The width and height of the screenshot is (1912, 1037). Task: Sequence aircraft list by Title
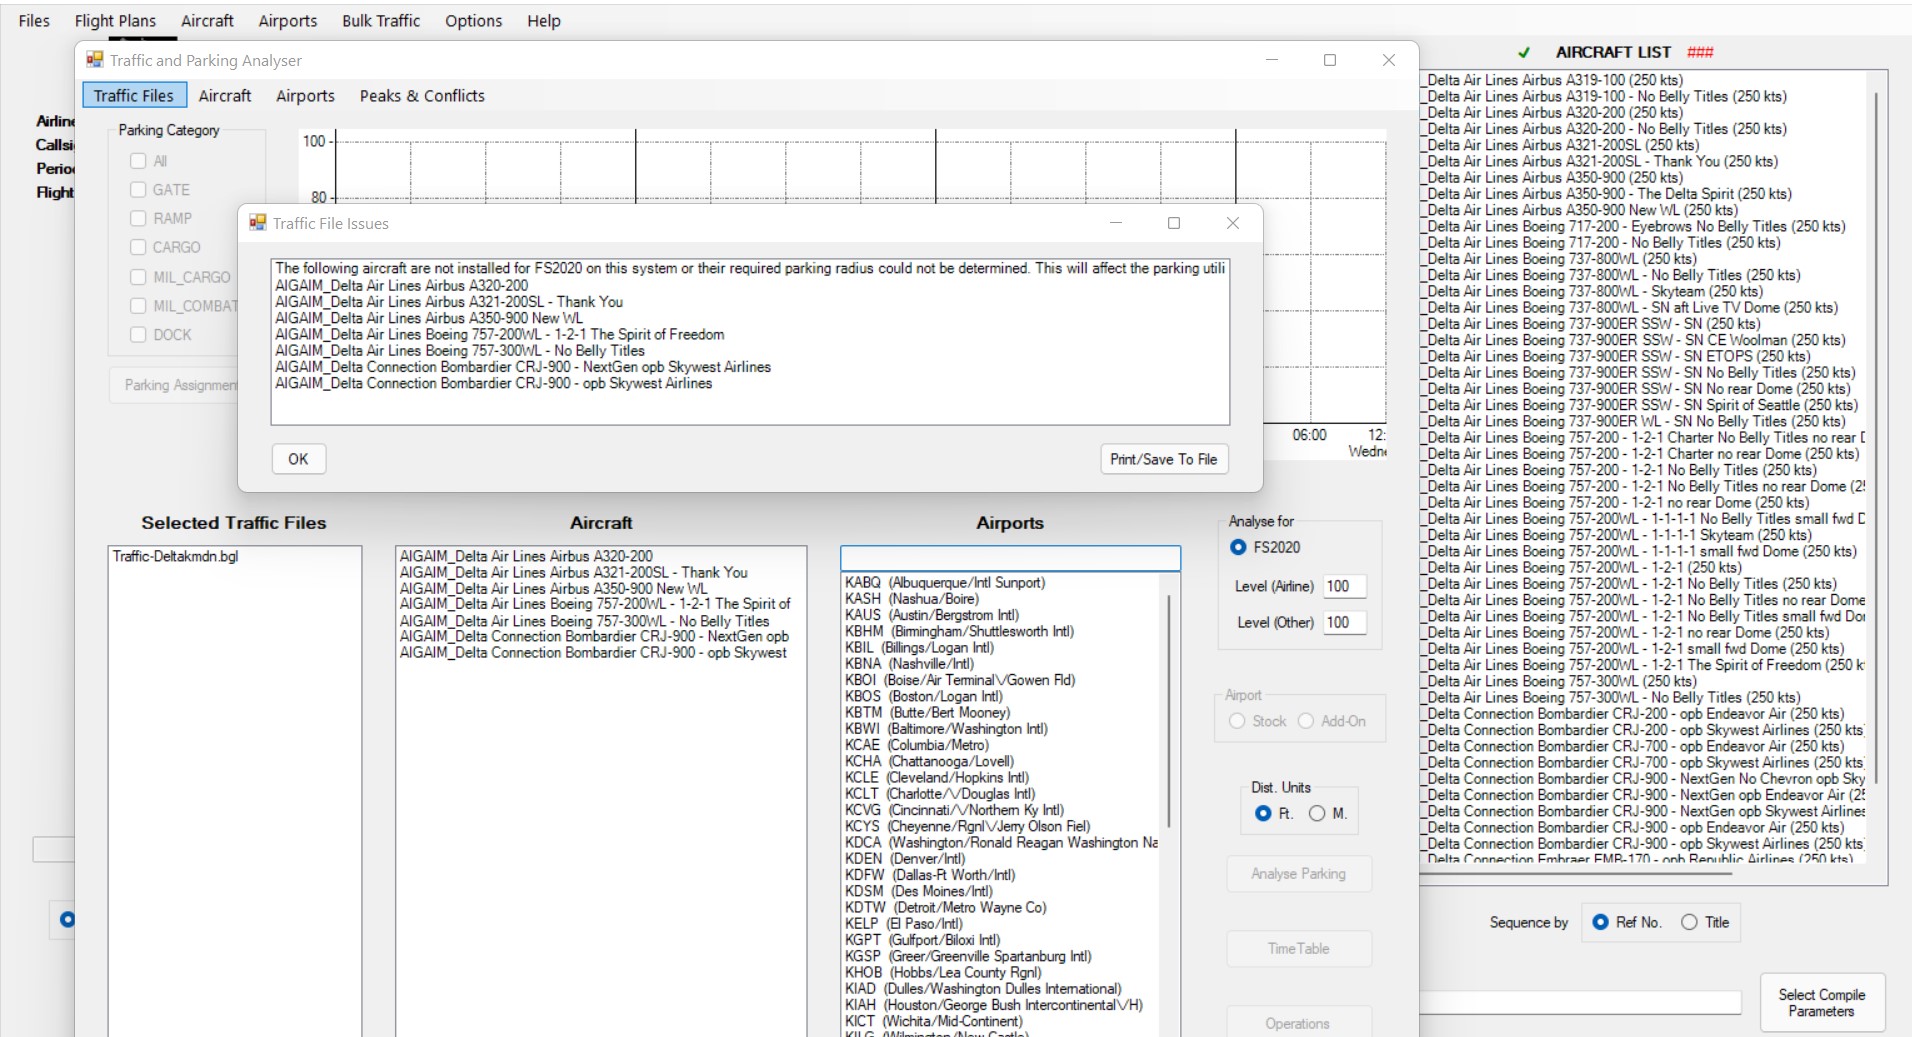point(1690,922)
